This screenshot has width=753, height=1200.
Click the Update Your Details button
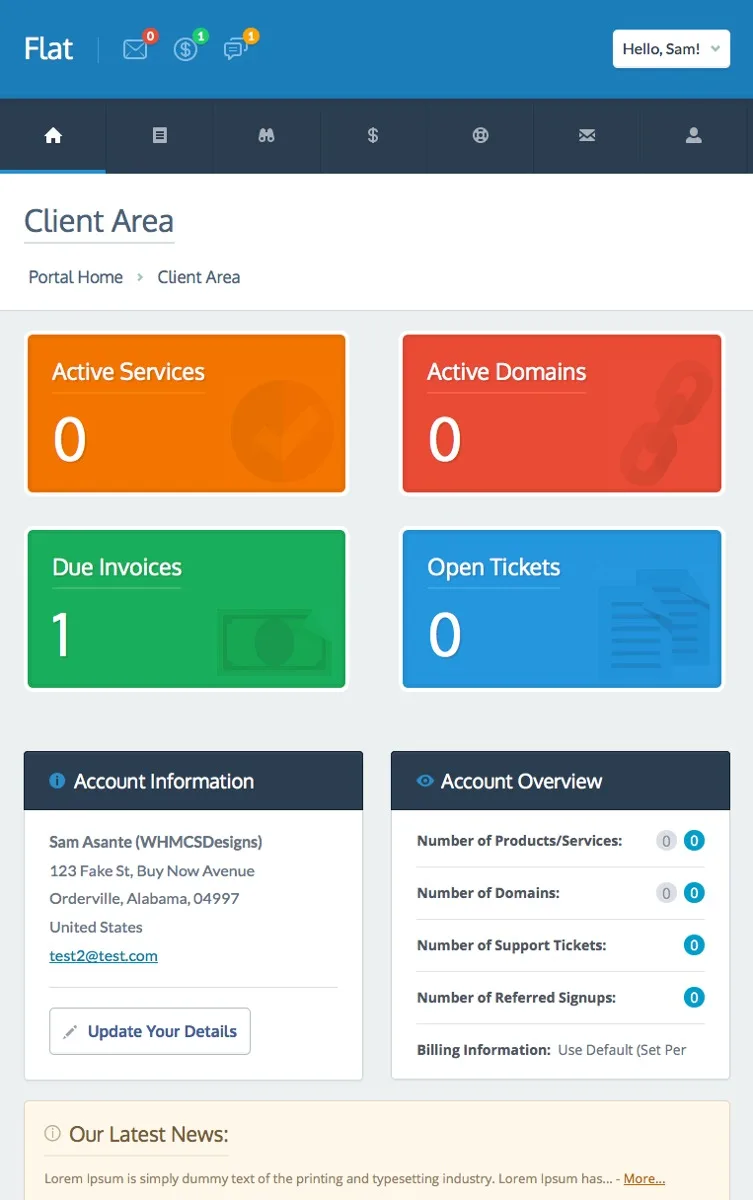(x=150, y=1031)
